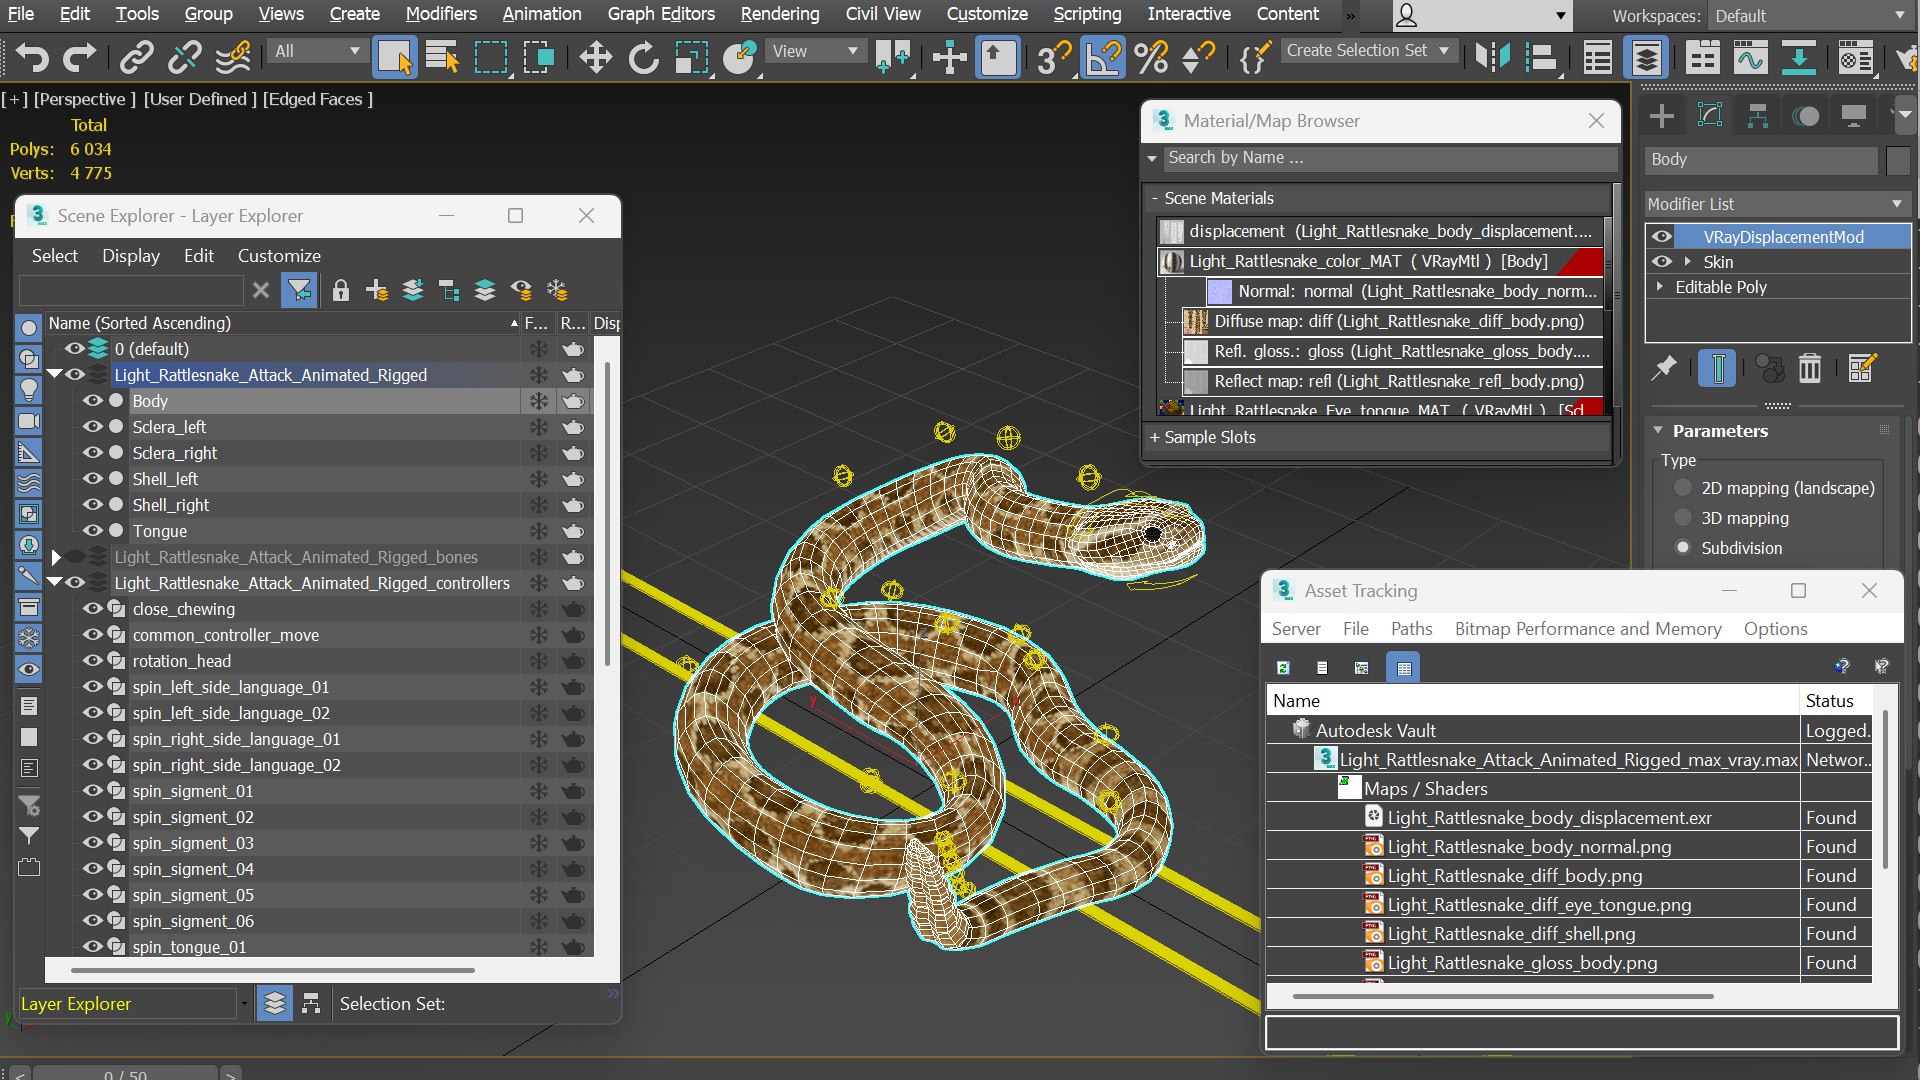Activate the Select and Rotate tool
The height and width of the screenshot is (1080, 1920).
coord(643,57)
